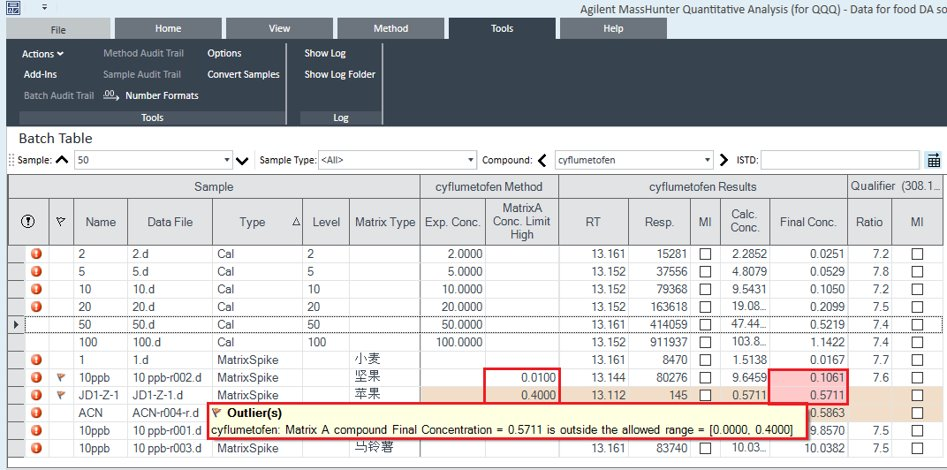The image size is (947, 470).
Task: Open the quick access toolbar customize arrow
Action: [45, 8]
